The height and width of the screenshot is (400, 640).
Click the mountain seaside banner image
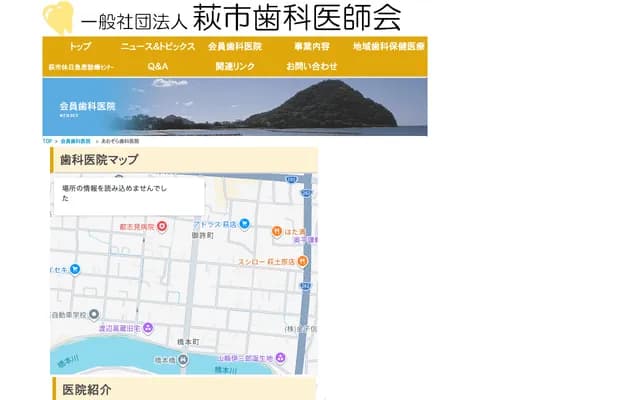click(235, 107)
